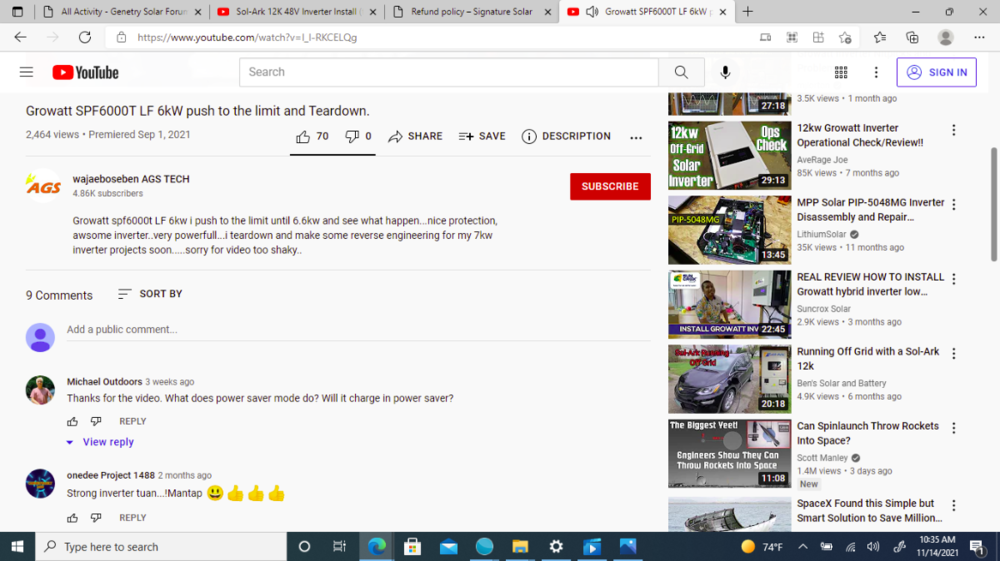
Task: Open onedee Project 1488 profile avatar
Action: (40, 483)
